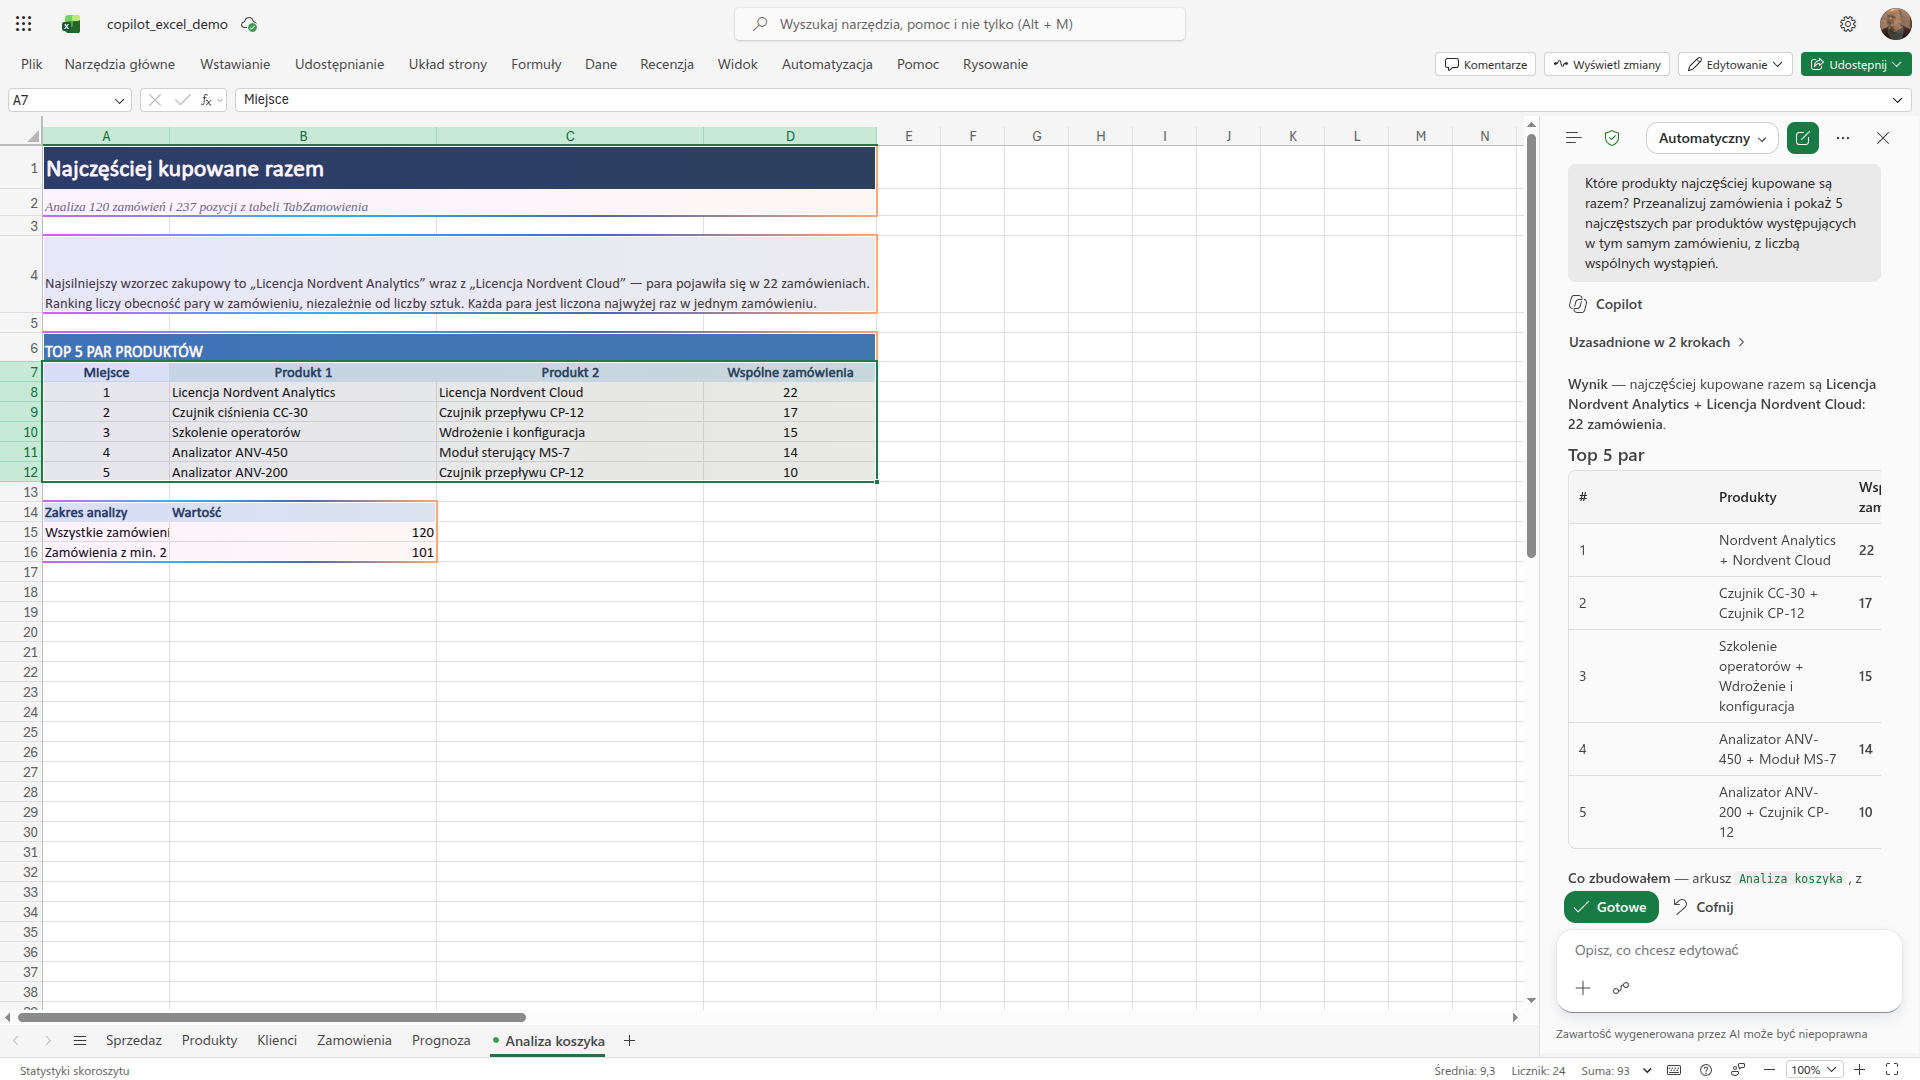Select column C header
Viewport: 1920px width, 1080px height.
(x=570, y=136)
